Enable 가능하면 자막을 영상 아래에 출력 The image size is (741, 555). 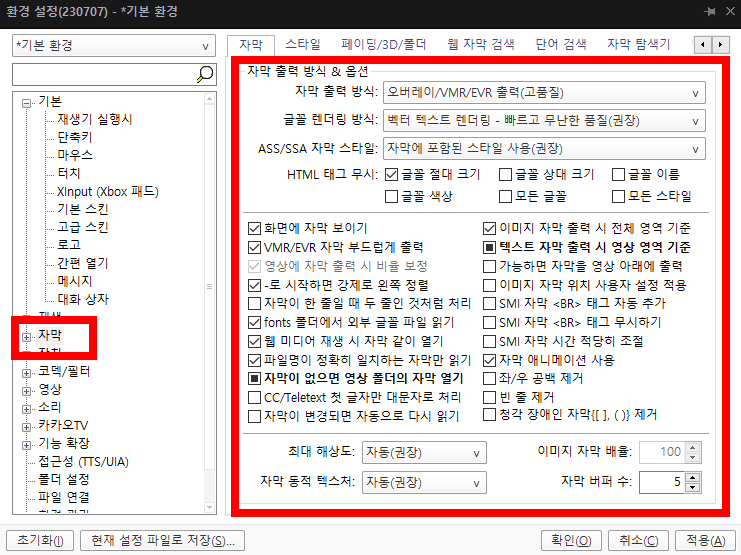(489, 266)
